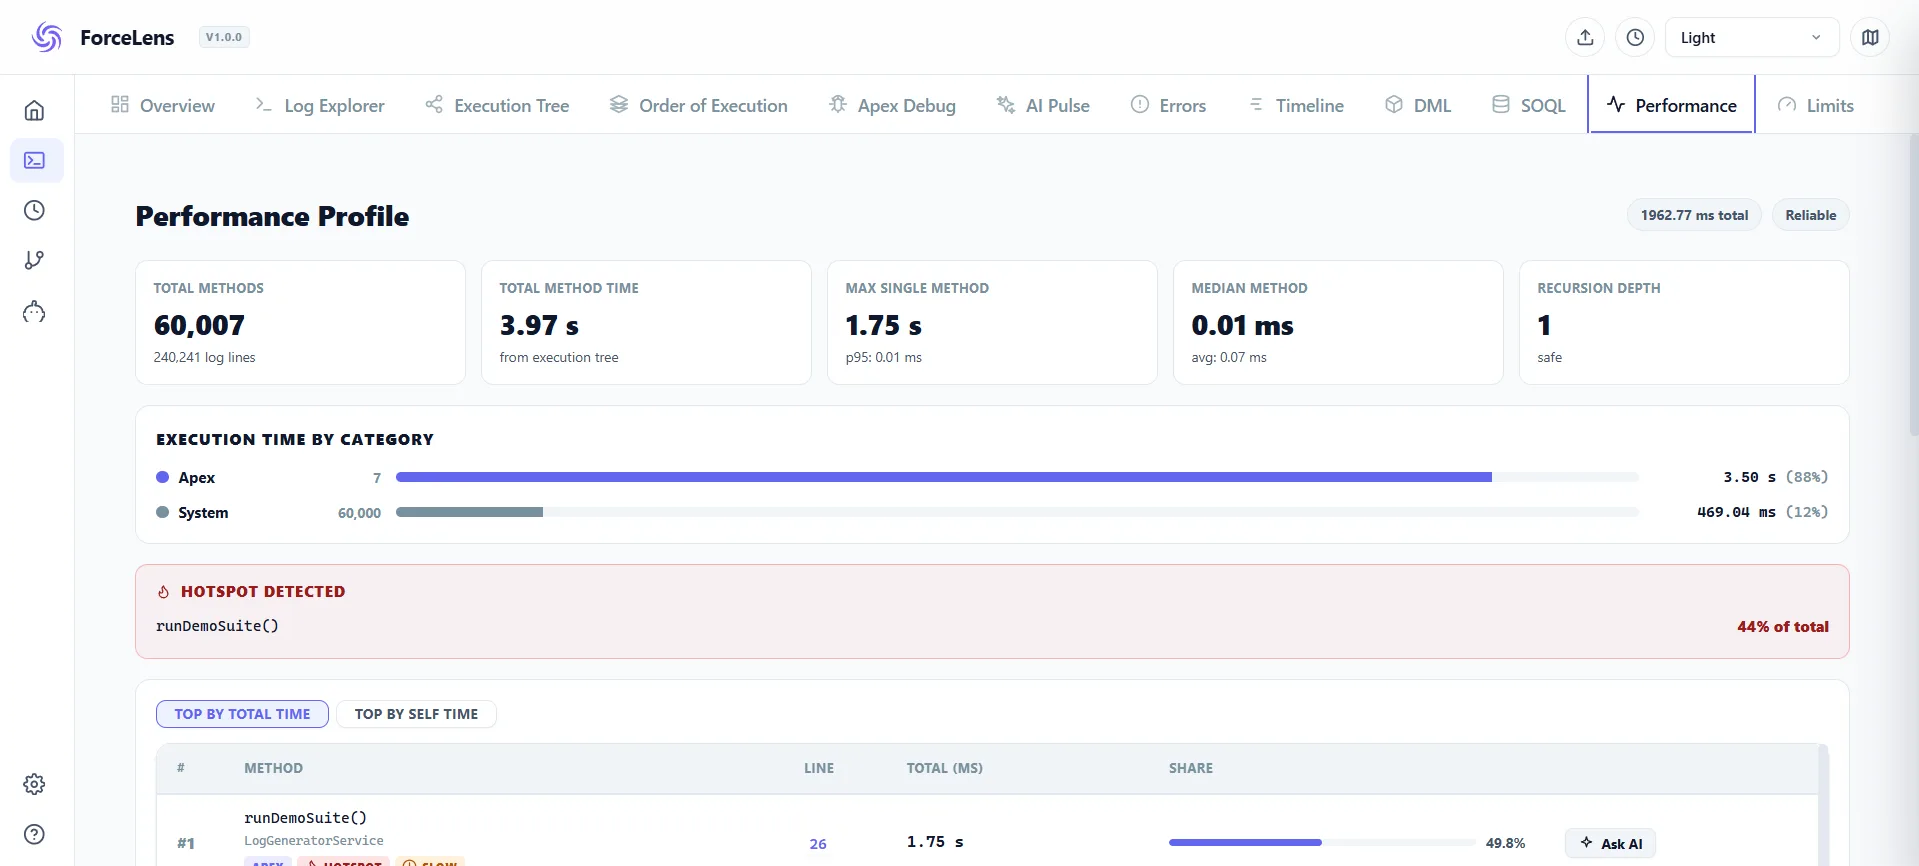Click the Total Methods 60,007 card
This screenshot has height=866, width=1919.
pyautogui.click(x=300, y=322)
